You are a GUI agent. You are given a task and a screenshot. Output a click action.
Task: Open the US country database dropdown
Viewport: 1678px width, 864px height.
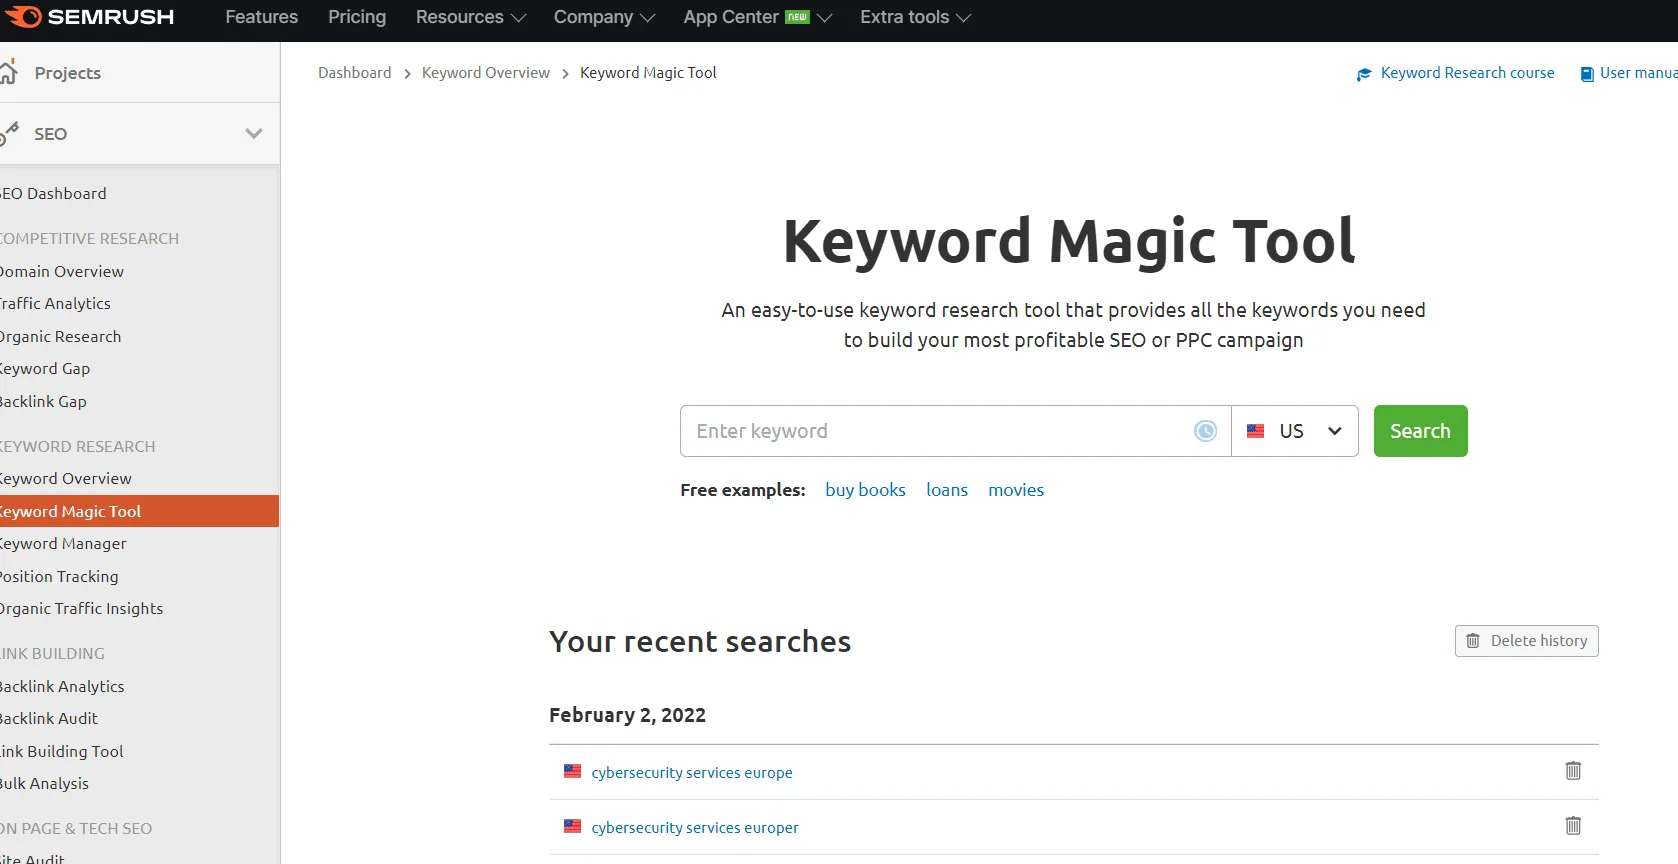pos(1295,431)
